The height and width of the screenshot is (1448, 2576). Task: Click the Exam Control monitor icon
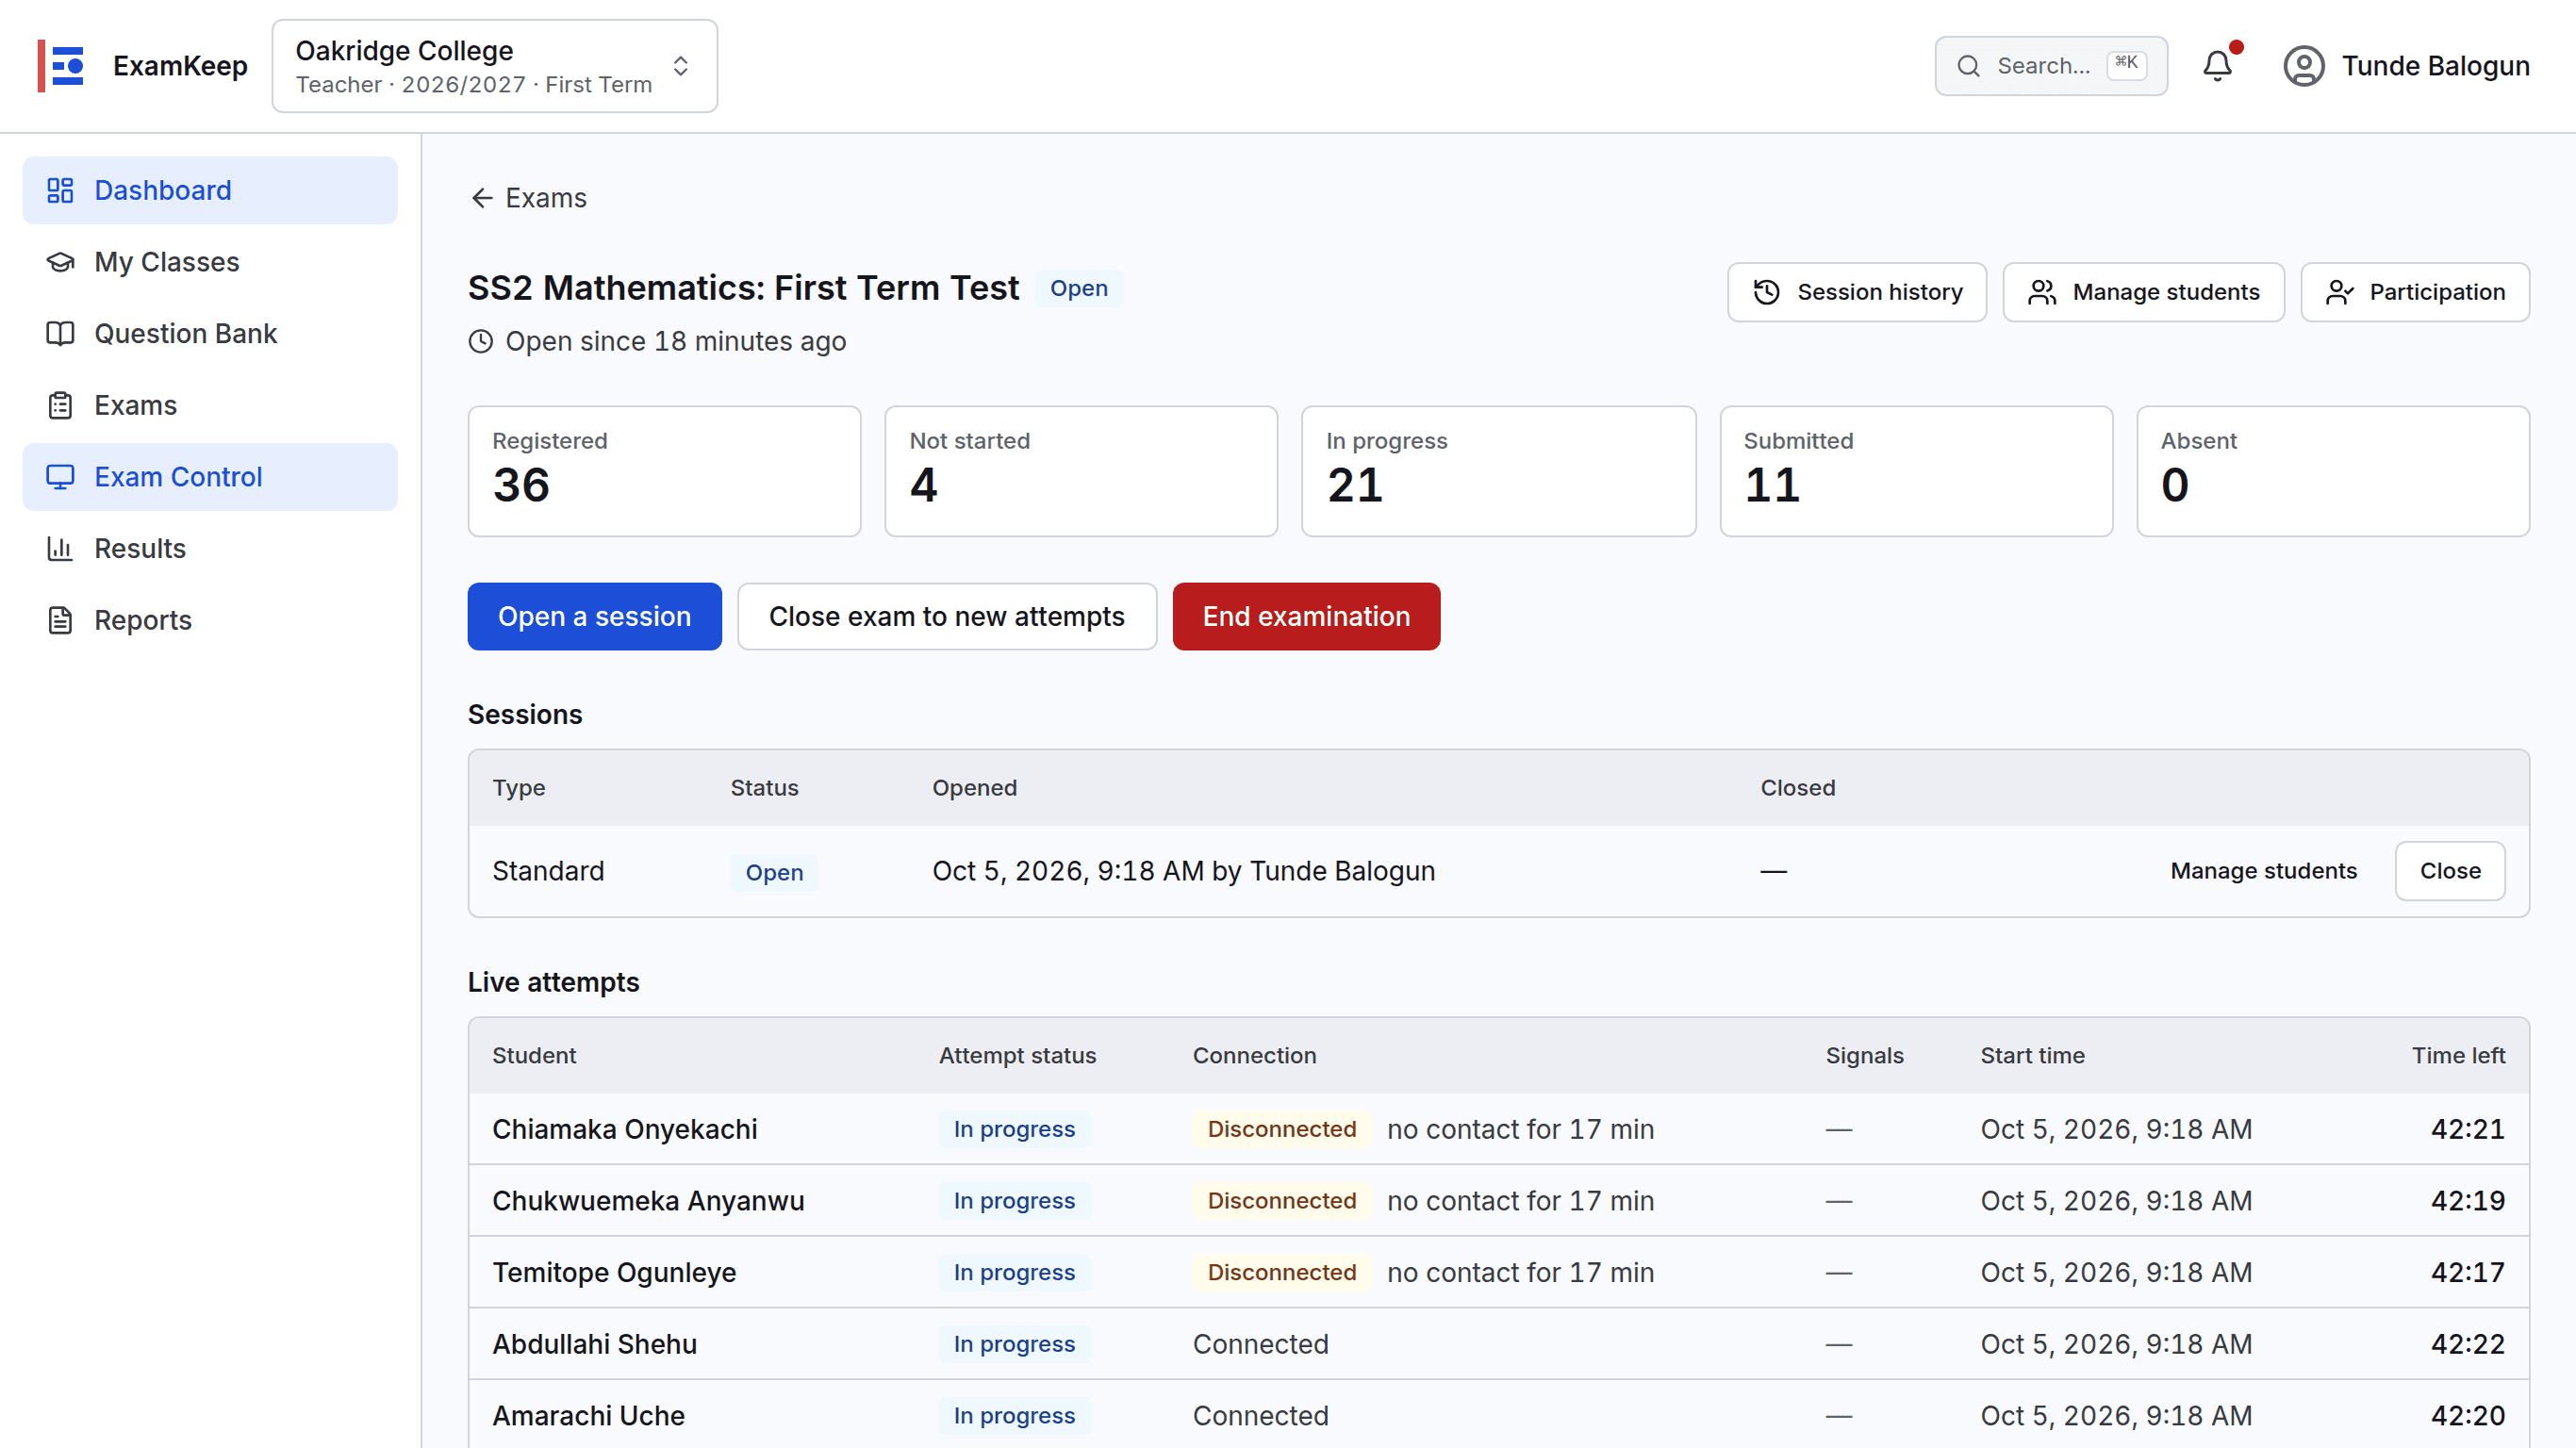click(60, 477)
